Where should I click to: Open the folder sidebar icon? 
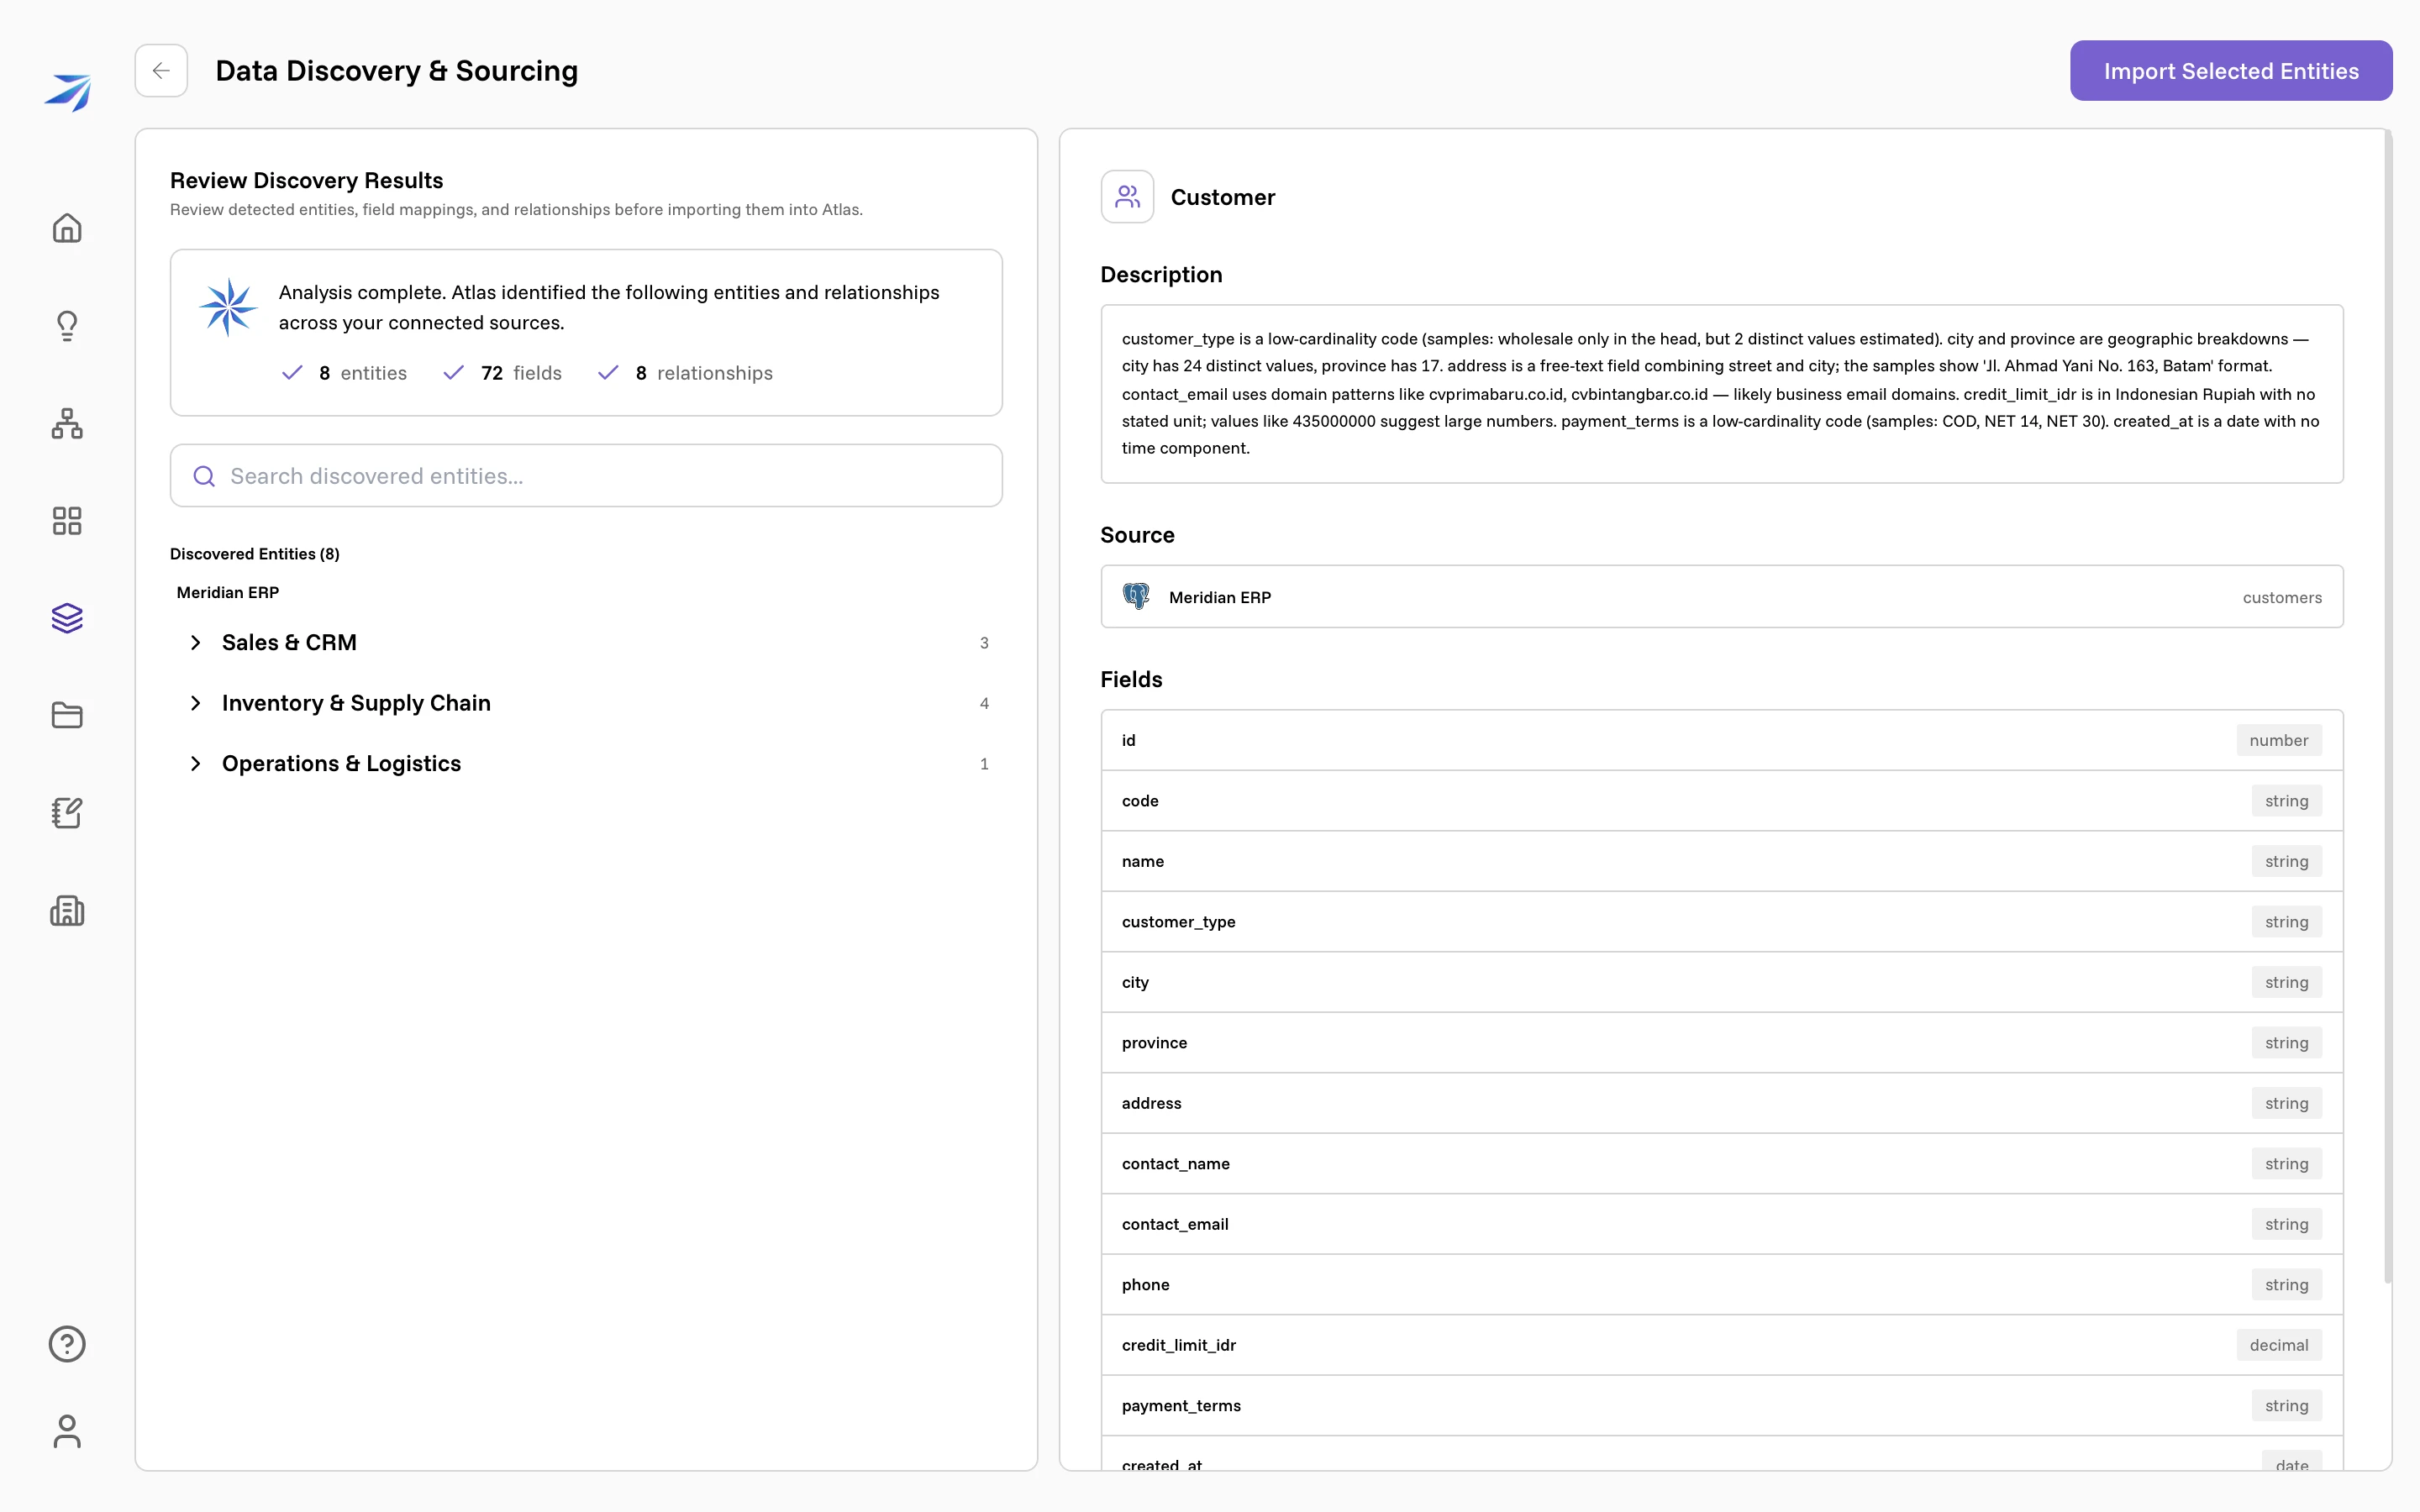point(67,716)
